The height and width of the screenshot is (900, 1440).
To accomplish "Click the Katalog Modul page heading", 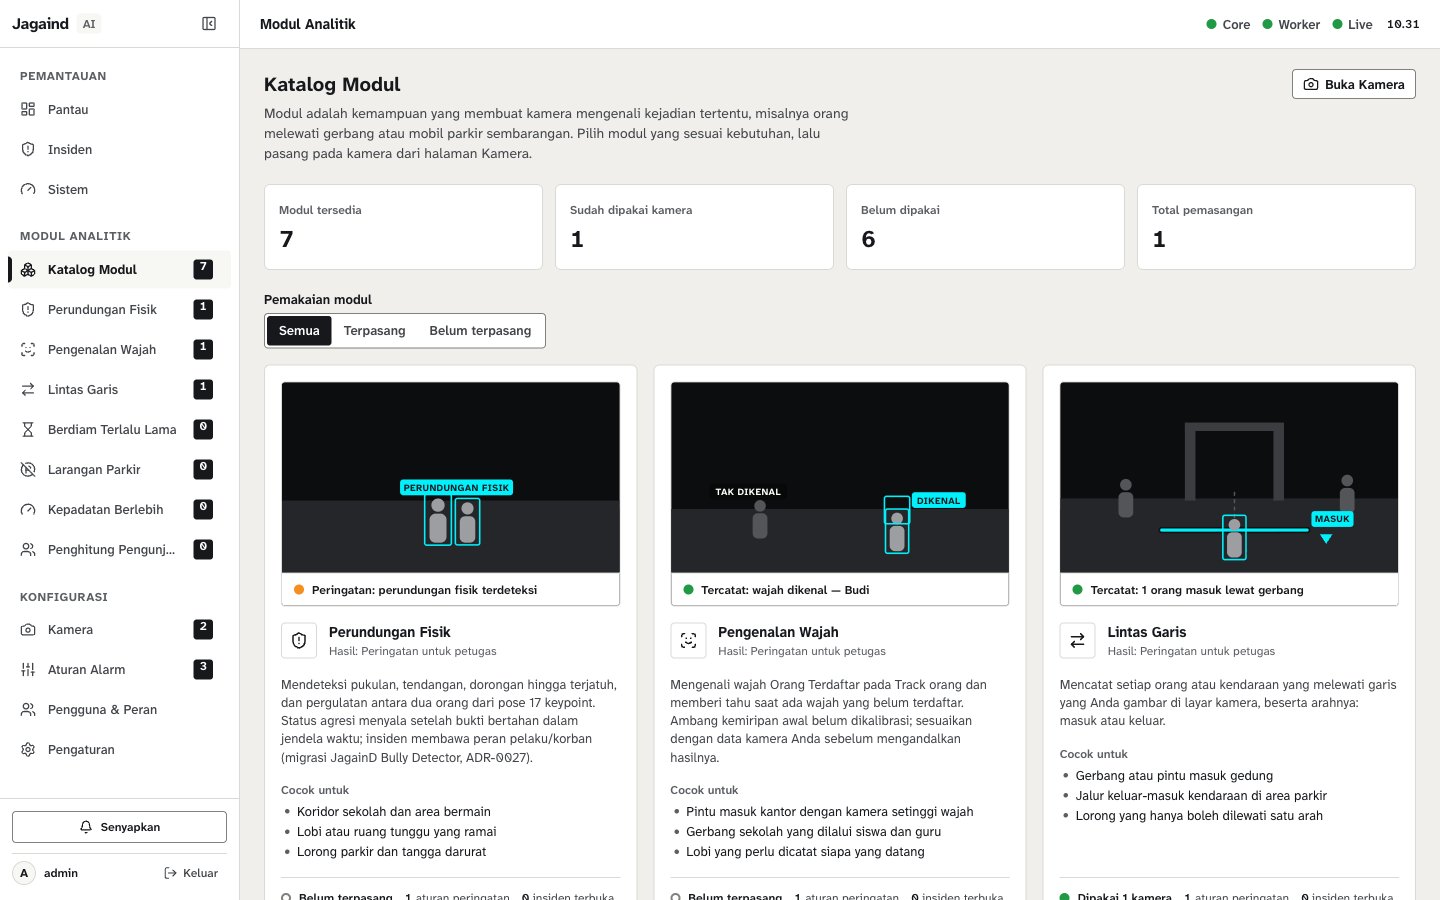I will click(332, 85).
